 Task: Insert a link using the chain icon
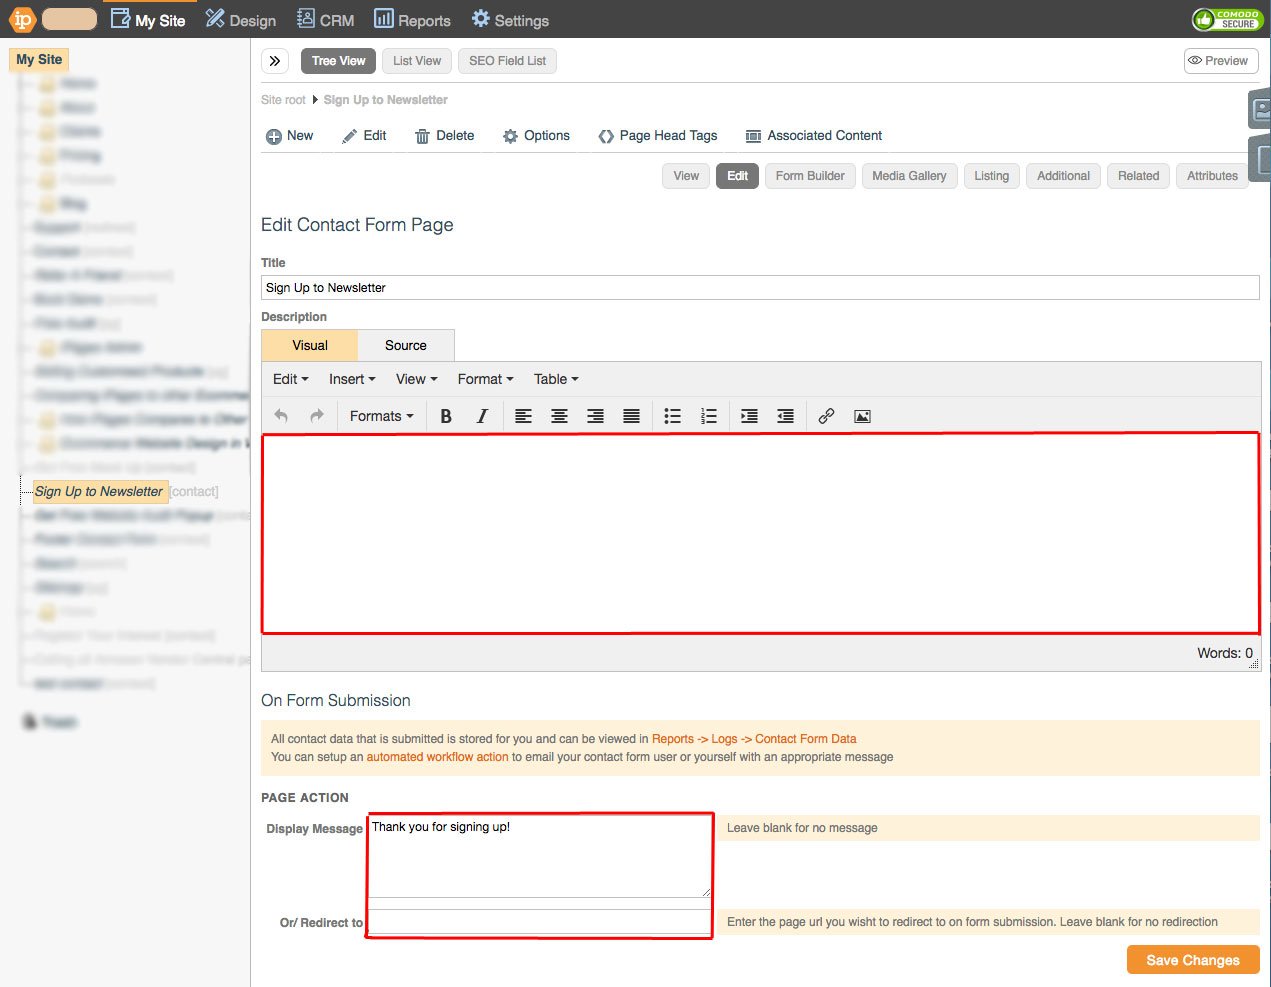(x=826, y=416)
